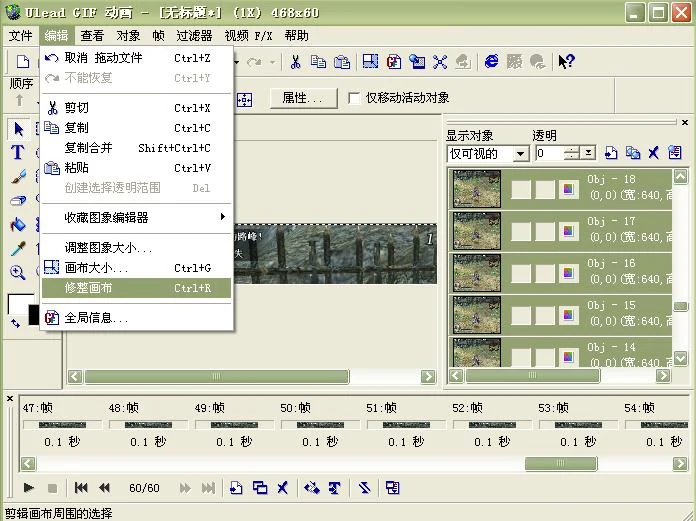Open the 透明 value dropdown arrow
Viewport: 696px width, 521px height.
click(588, 154)
